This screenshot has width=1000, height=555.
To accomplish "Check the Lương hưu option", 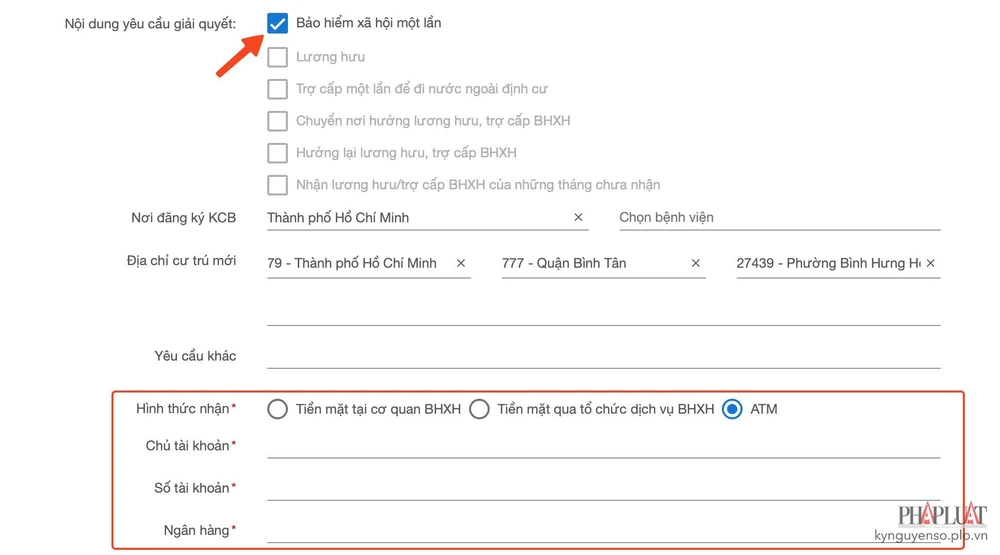I will coord(278,57).
